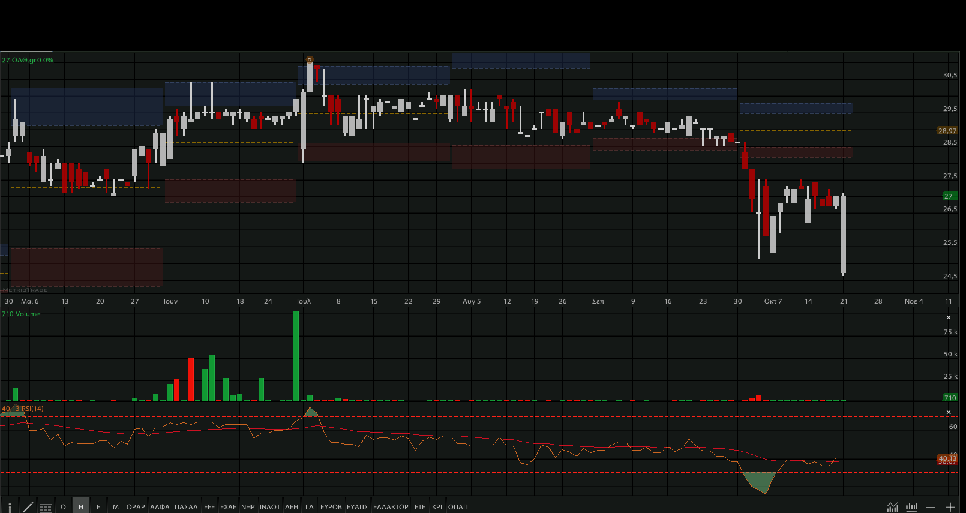
Task: Toggle the highlighted H timeframe button
Action: [81, 507]
